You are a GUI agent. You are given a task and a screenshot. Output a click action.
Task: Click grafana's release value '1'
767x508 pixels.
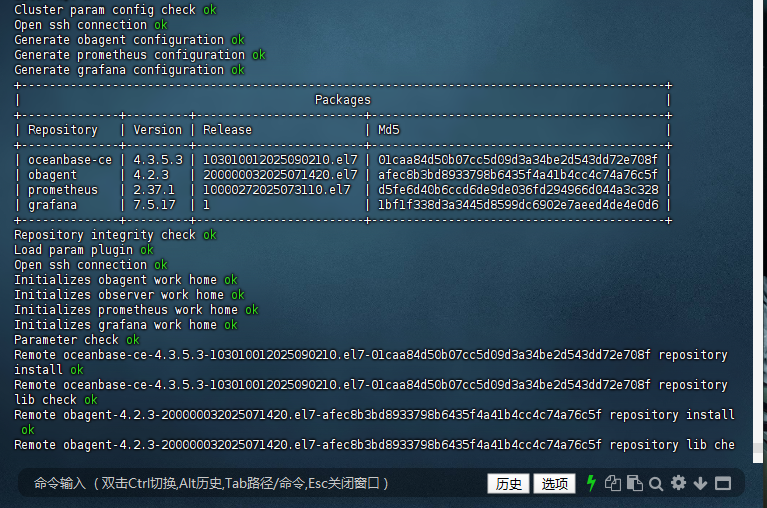[x=206, y=205]
